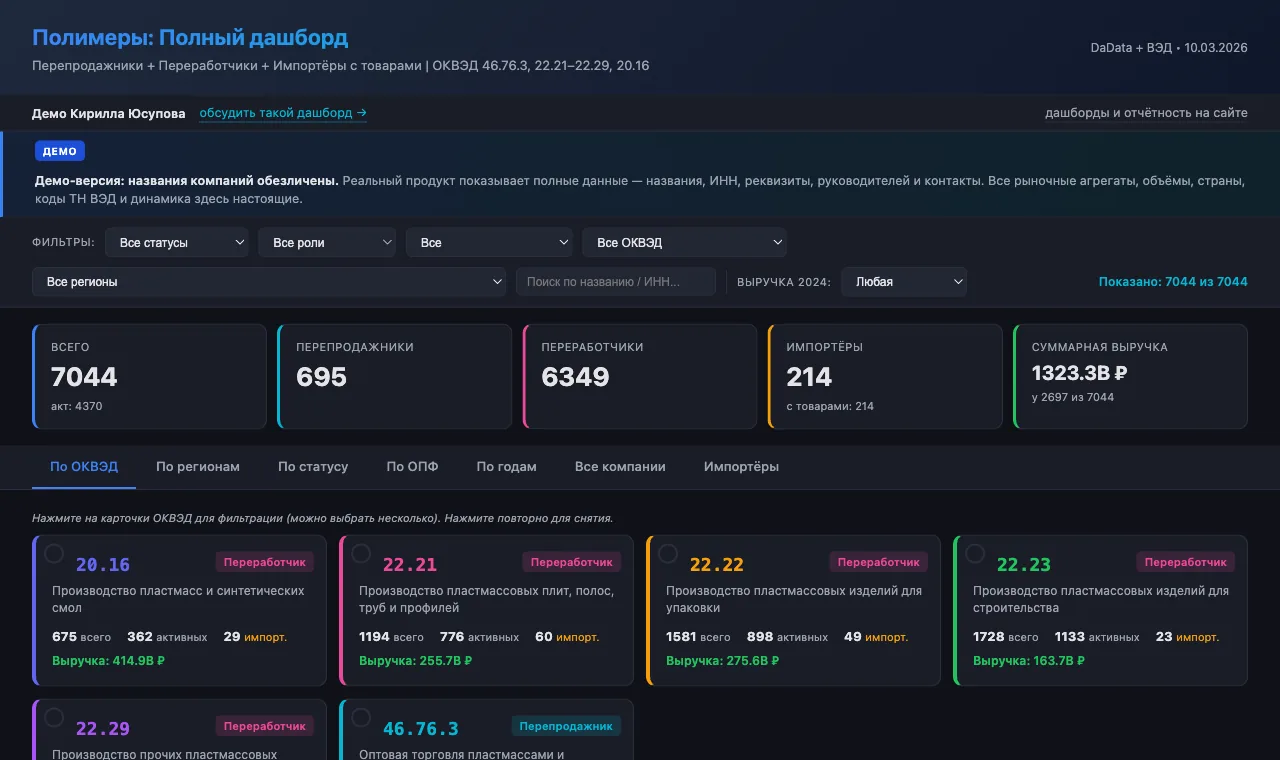Click the '60 импорт.' count
The height and width of the screenshot is (760, 1280).
click(567, 637)
